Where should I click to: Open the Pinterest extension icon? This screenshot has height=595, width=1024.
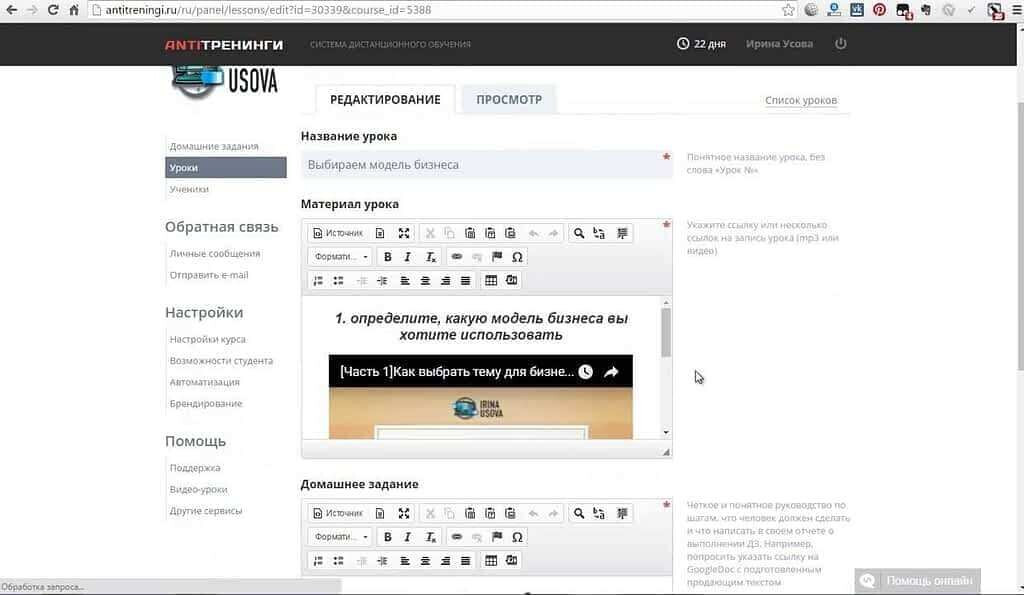tap(880, 10)
